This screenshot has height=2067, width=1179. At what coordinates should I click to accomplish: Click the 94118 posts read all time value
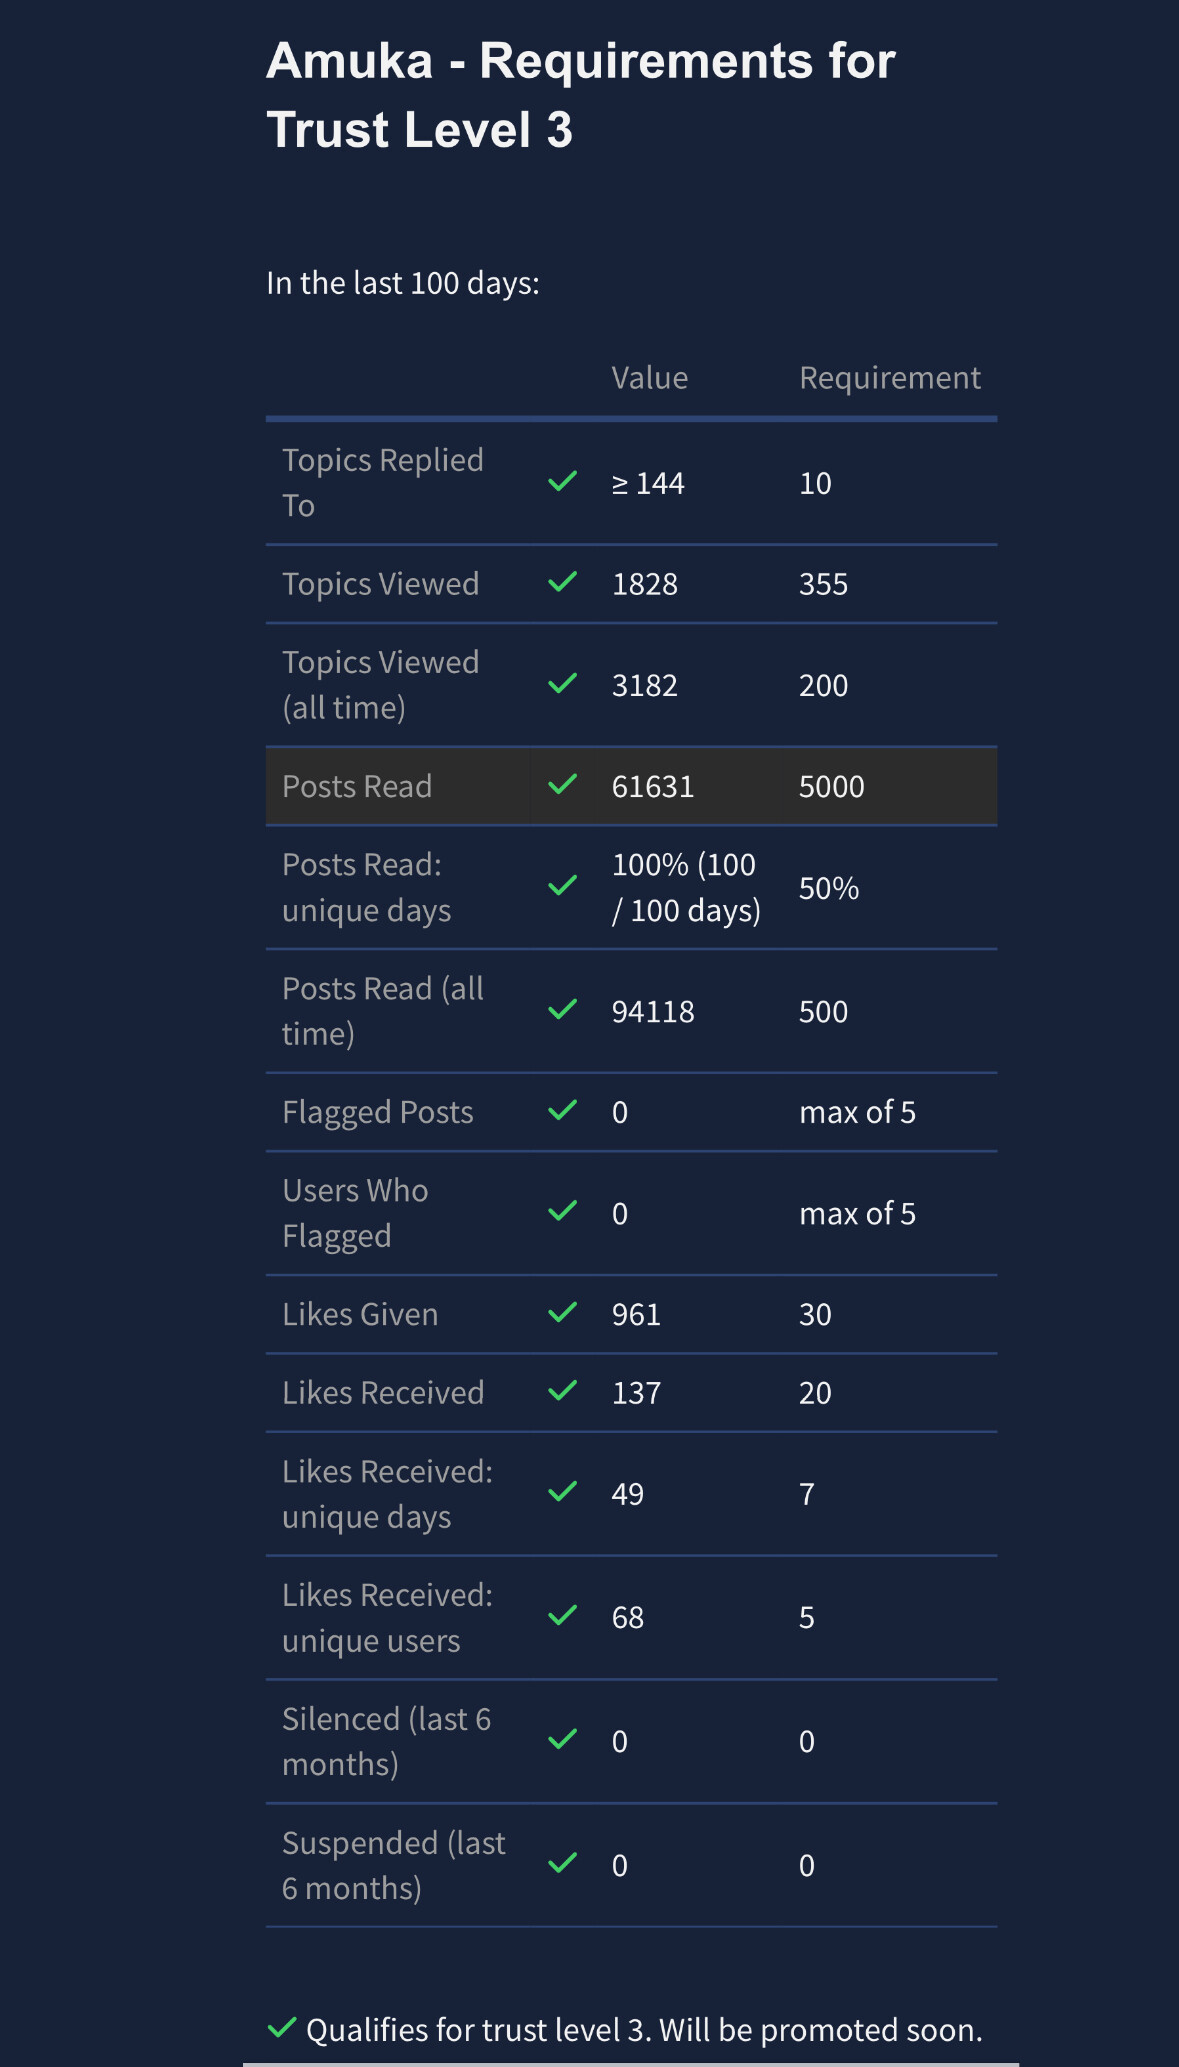(x=653, y=1011)
